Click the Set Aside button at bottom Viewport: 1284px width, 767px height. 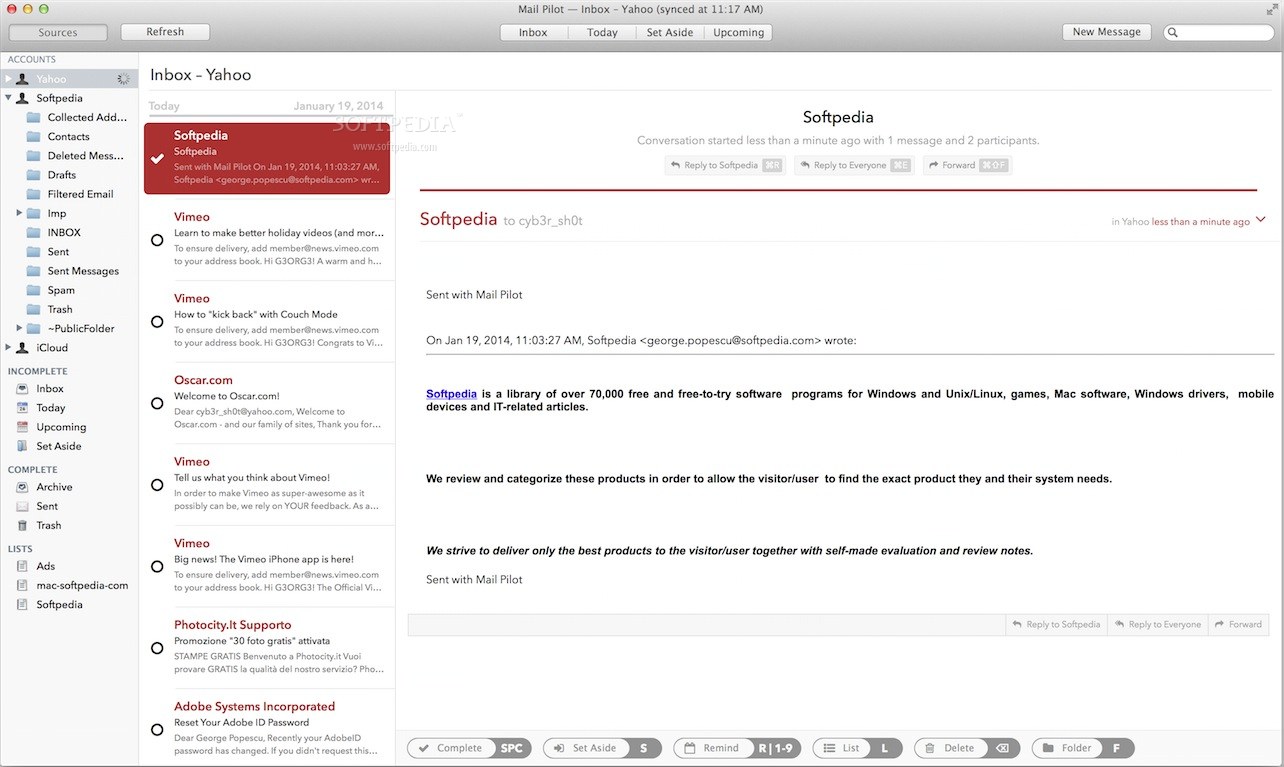(602, 748)
